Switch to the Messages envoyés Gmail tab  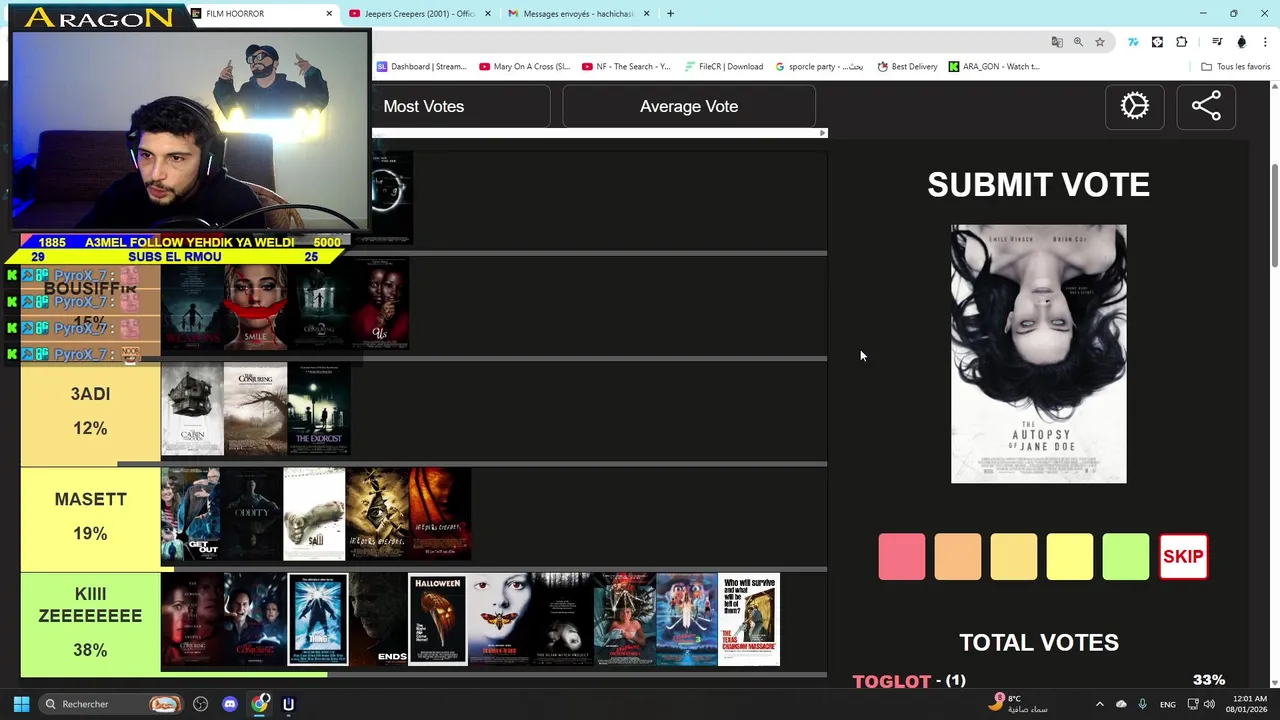pos(578,14)
